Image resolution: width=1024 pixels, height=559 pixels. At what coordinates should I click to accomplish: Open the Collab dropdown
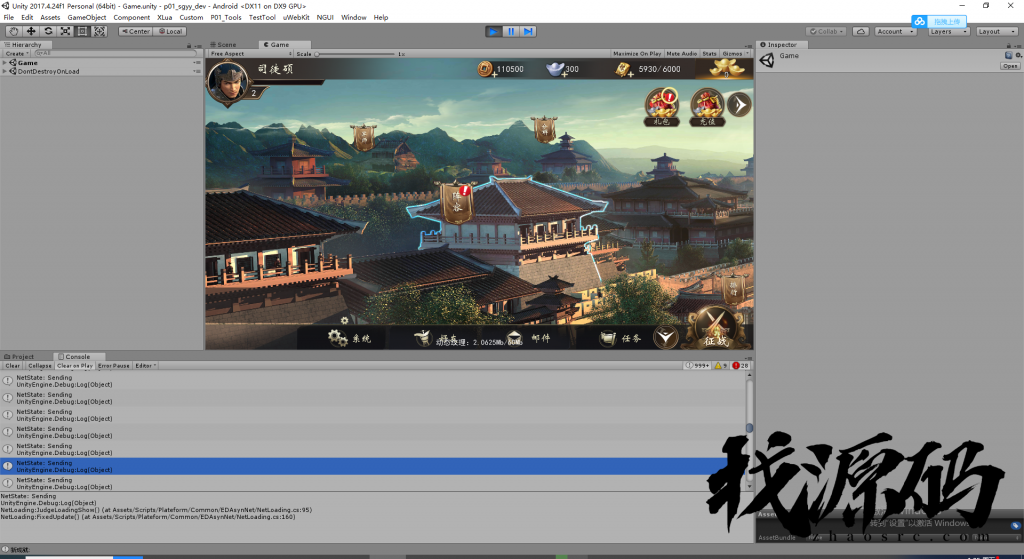826,31
